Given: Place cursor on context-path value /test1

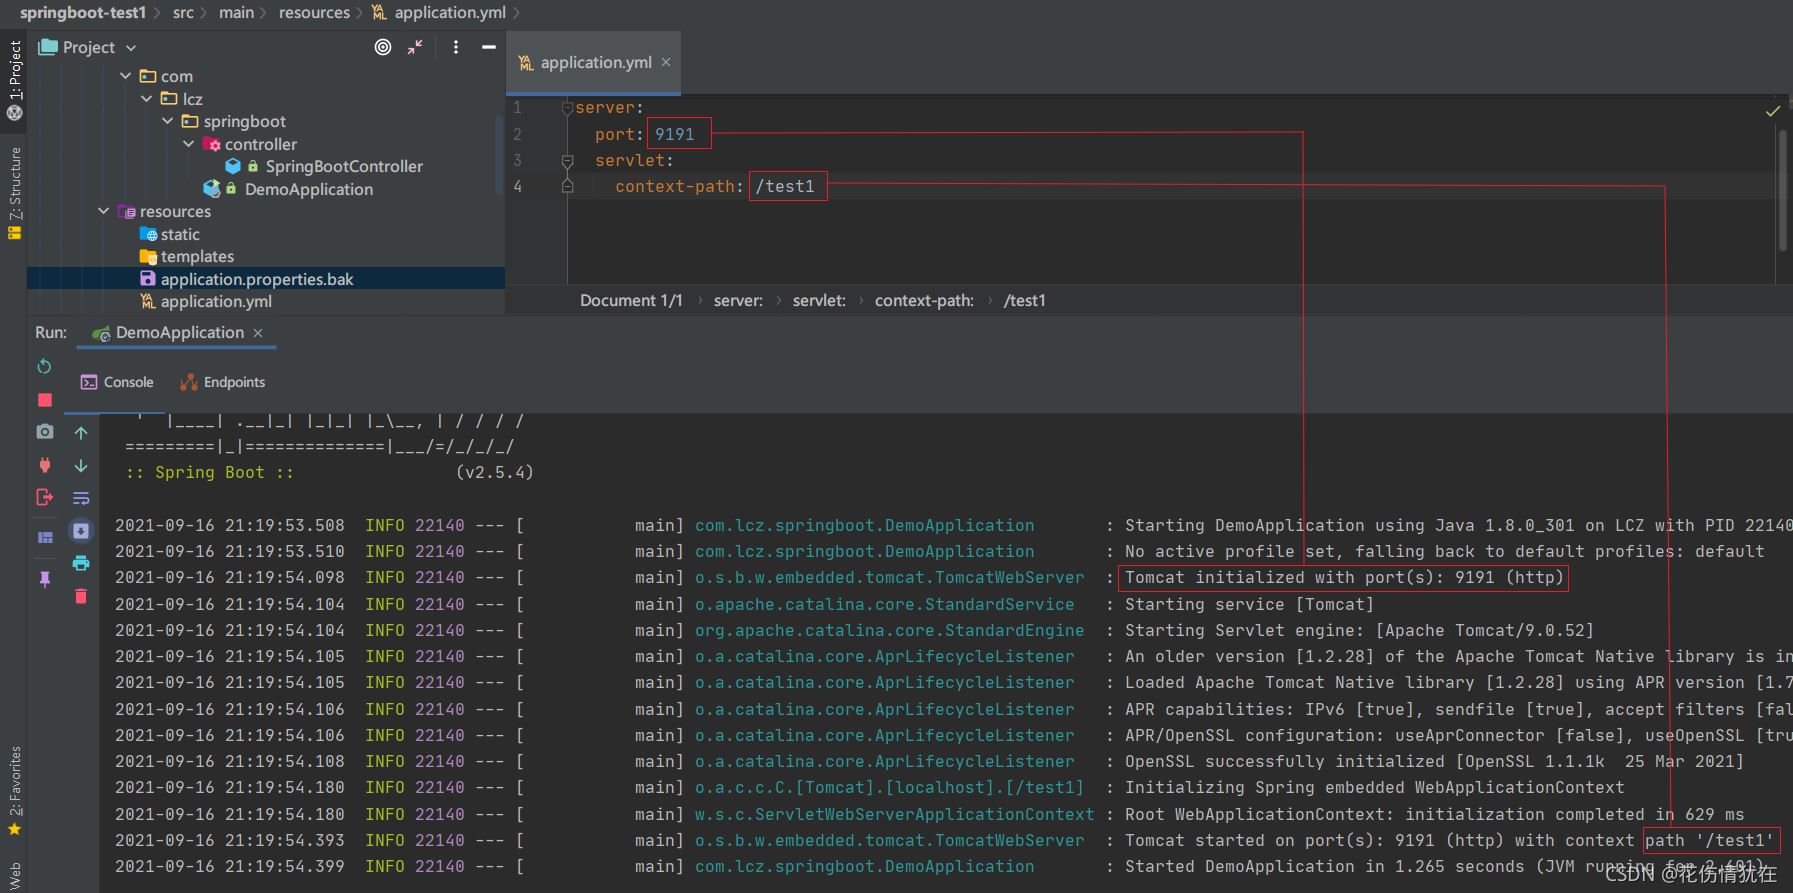Looking at the screenshot, I should pos(785,186).
